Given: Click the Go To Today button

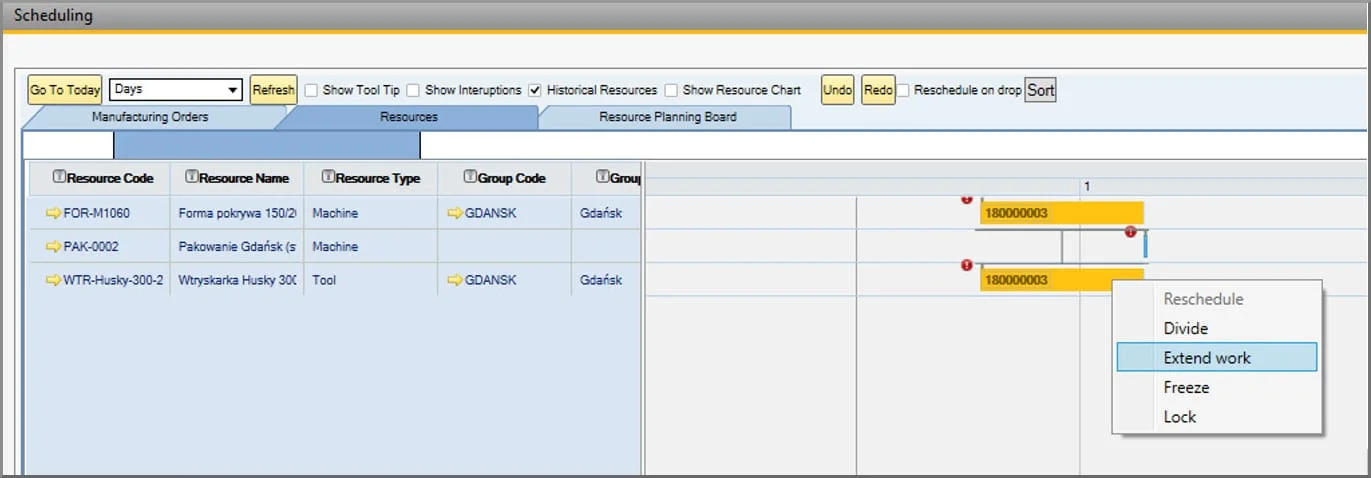Looking at the screenshot, I should [65, 90].
